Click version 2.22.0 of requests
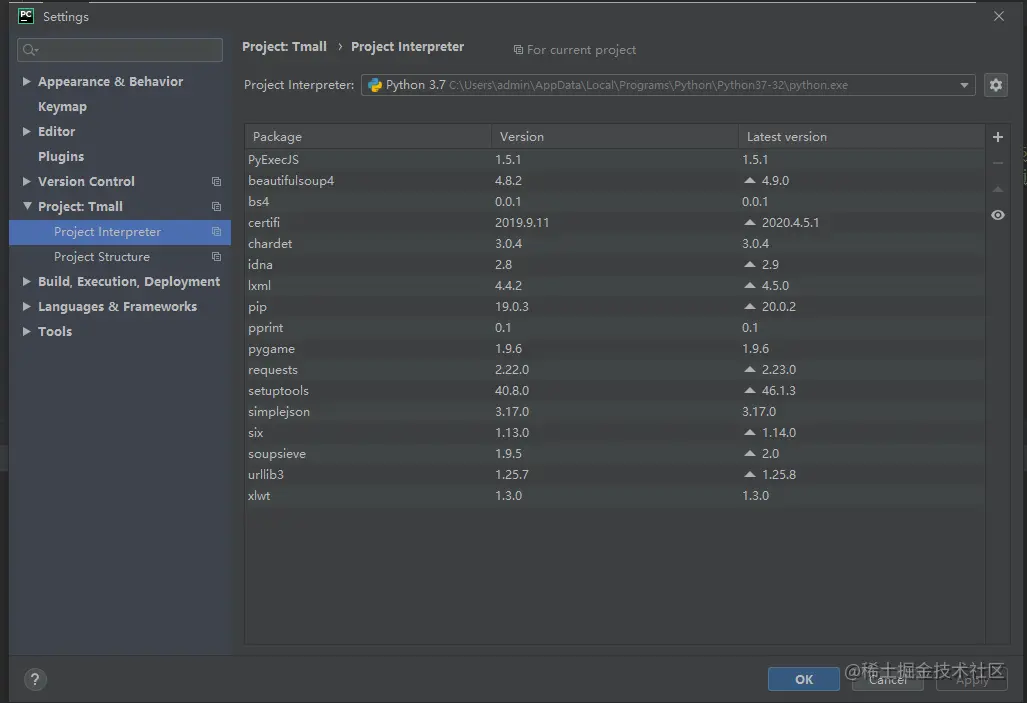The width and height of the screenshot is (1027, 703). [x=512, y=370]
